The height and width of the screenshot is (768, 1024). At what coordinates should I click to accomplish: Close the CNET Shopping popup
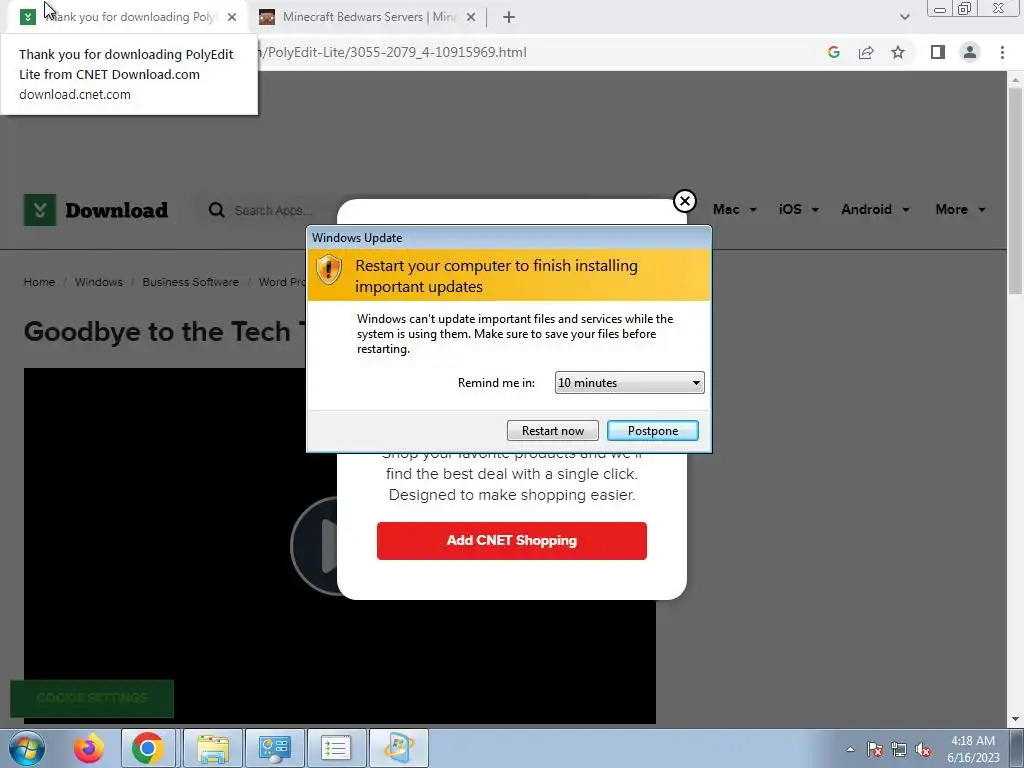pos(684,201)
